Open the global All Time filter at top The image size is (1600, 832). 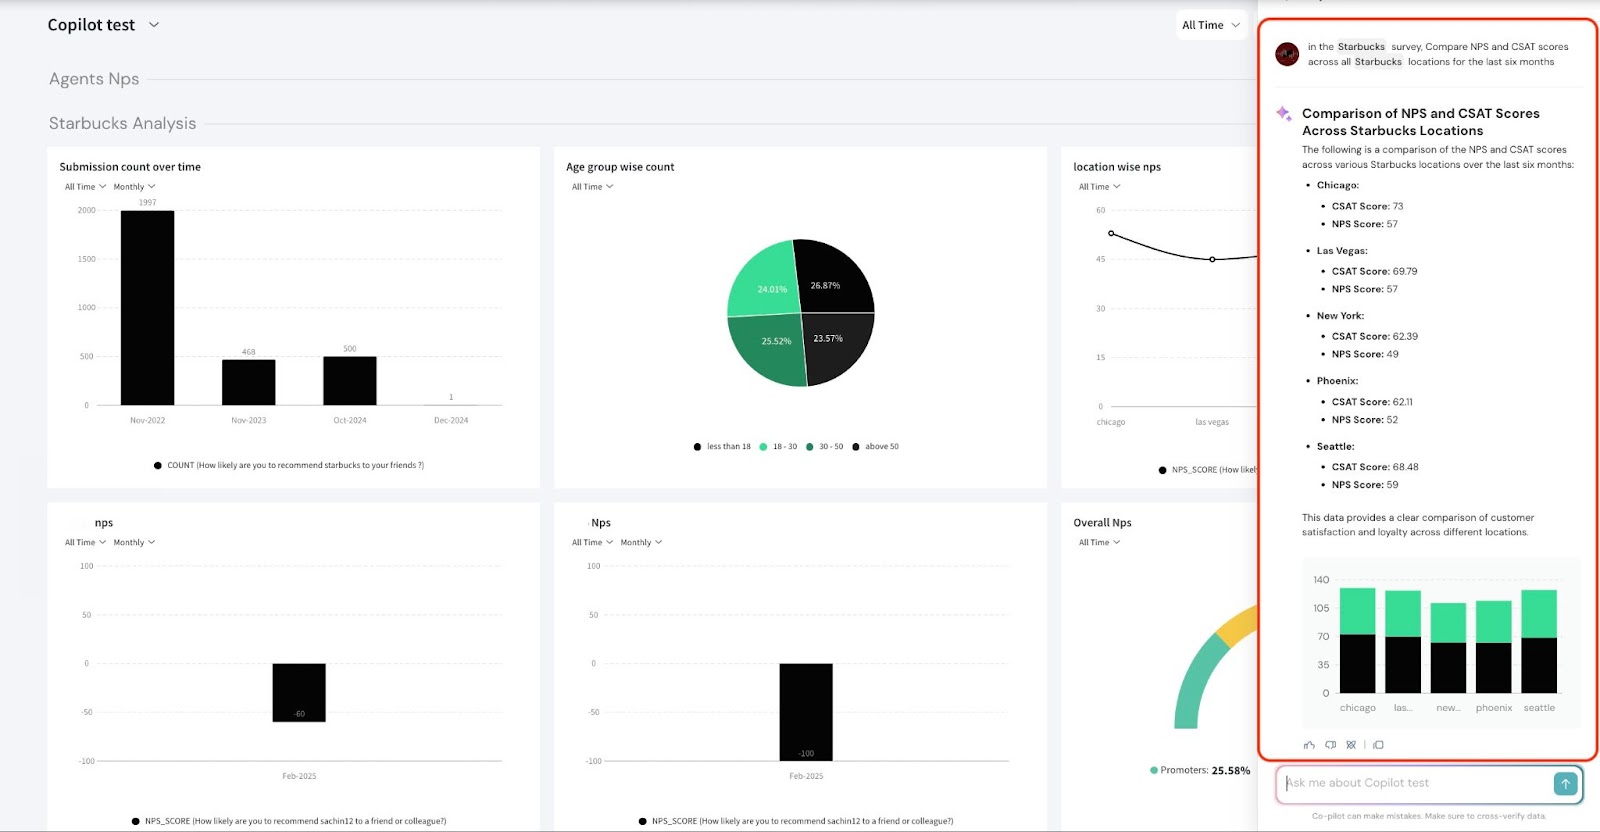(1210, 25)
